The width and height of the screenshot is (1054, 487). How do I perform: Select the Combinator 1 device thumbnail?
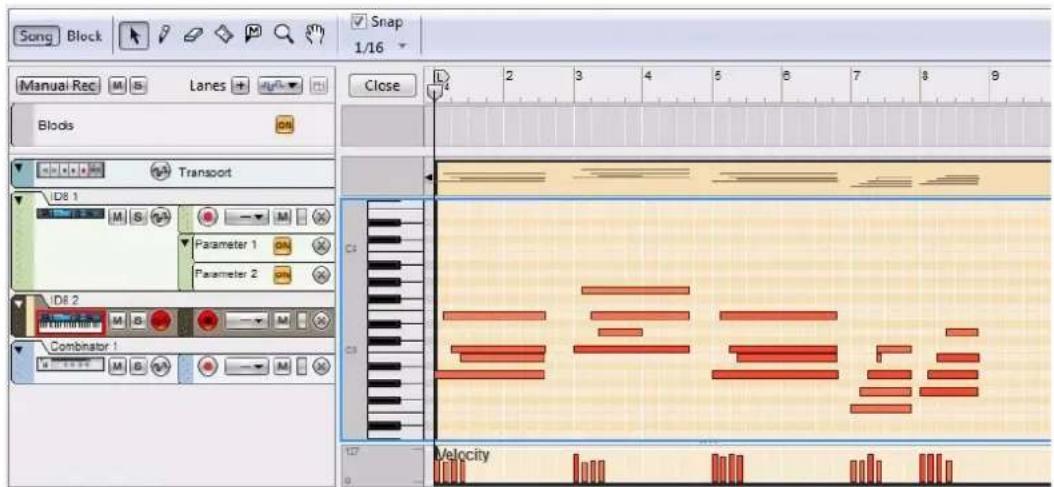[70, 364]
